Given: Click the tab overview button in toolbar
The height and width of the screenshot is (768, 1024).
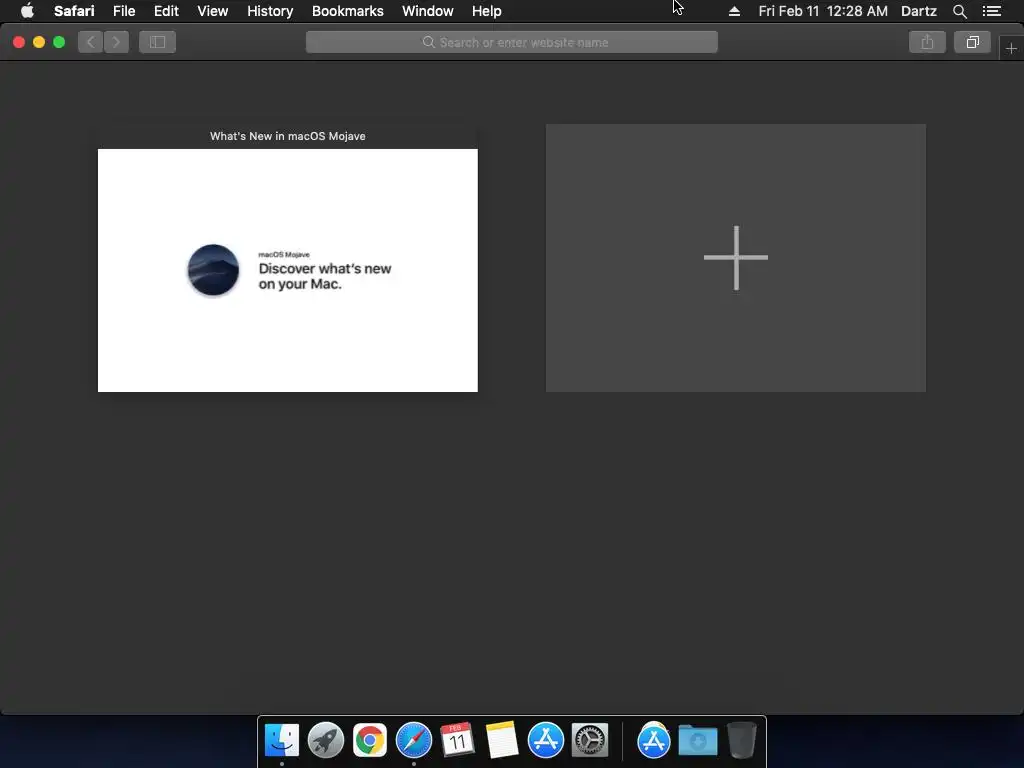Looking at the screenshot, I should pyautogui.click(x=972, y=42).
